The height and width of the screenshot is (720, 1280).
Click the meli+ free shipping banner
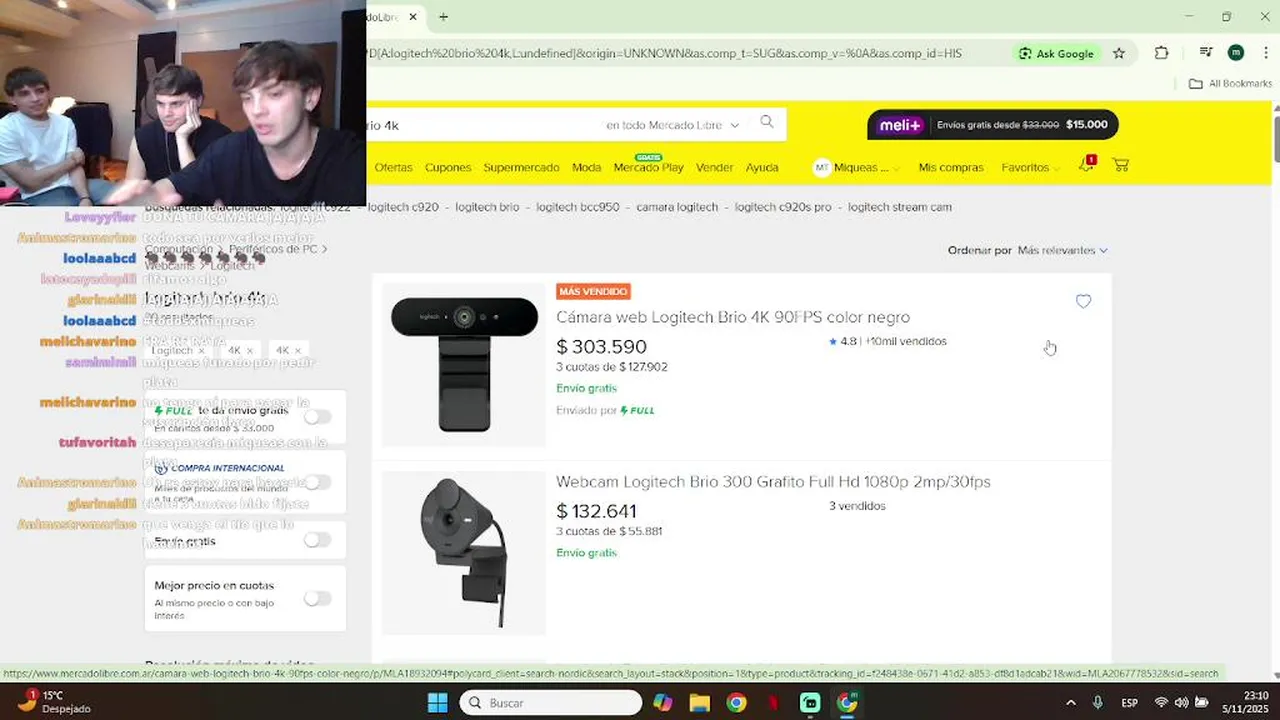[x=992, y=125]
